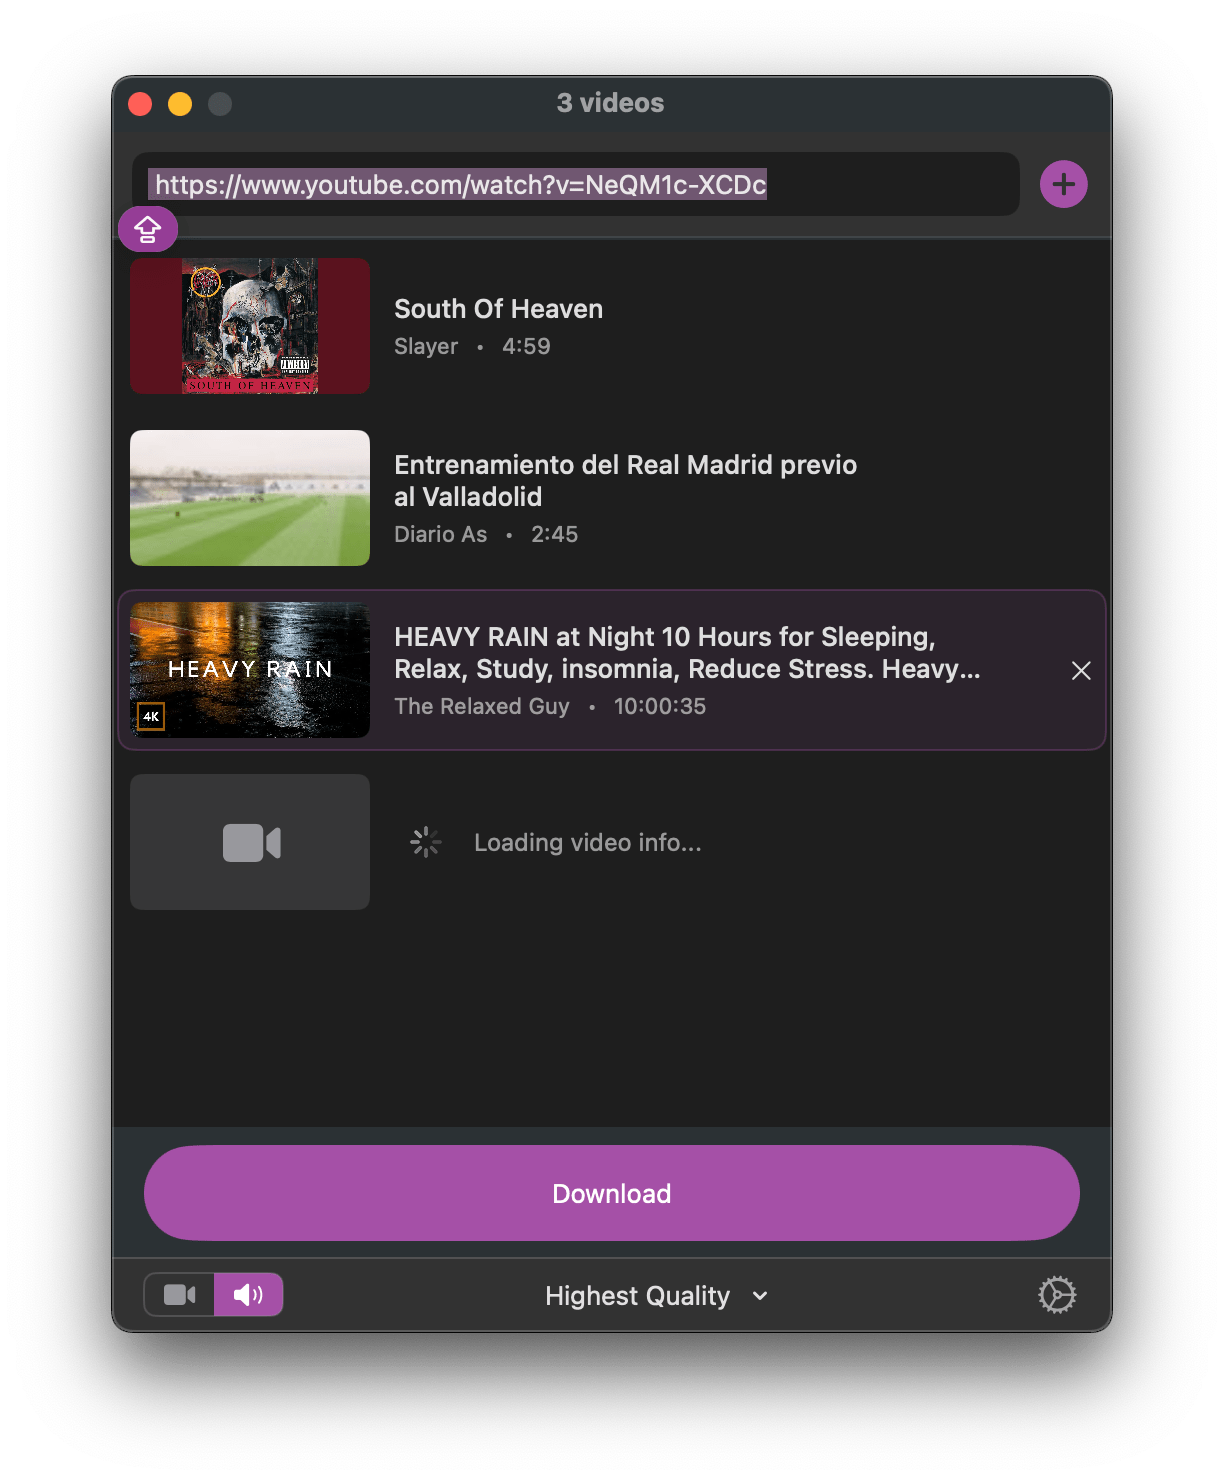Add another URL with the plus icon
Viewport: 1224px width, 1480px height.
click(x=1063, y=184)
